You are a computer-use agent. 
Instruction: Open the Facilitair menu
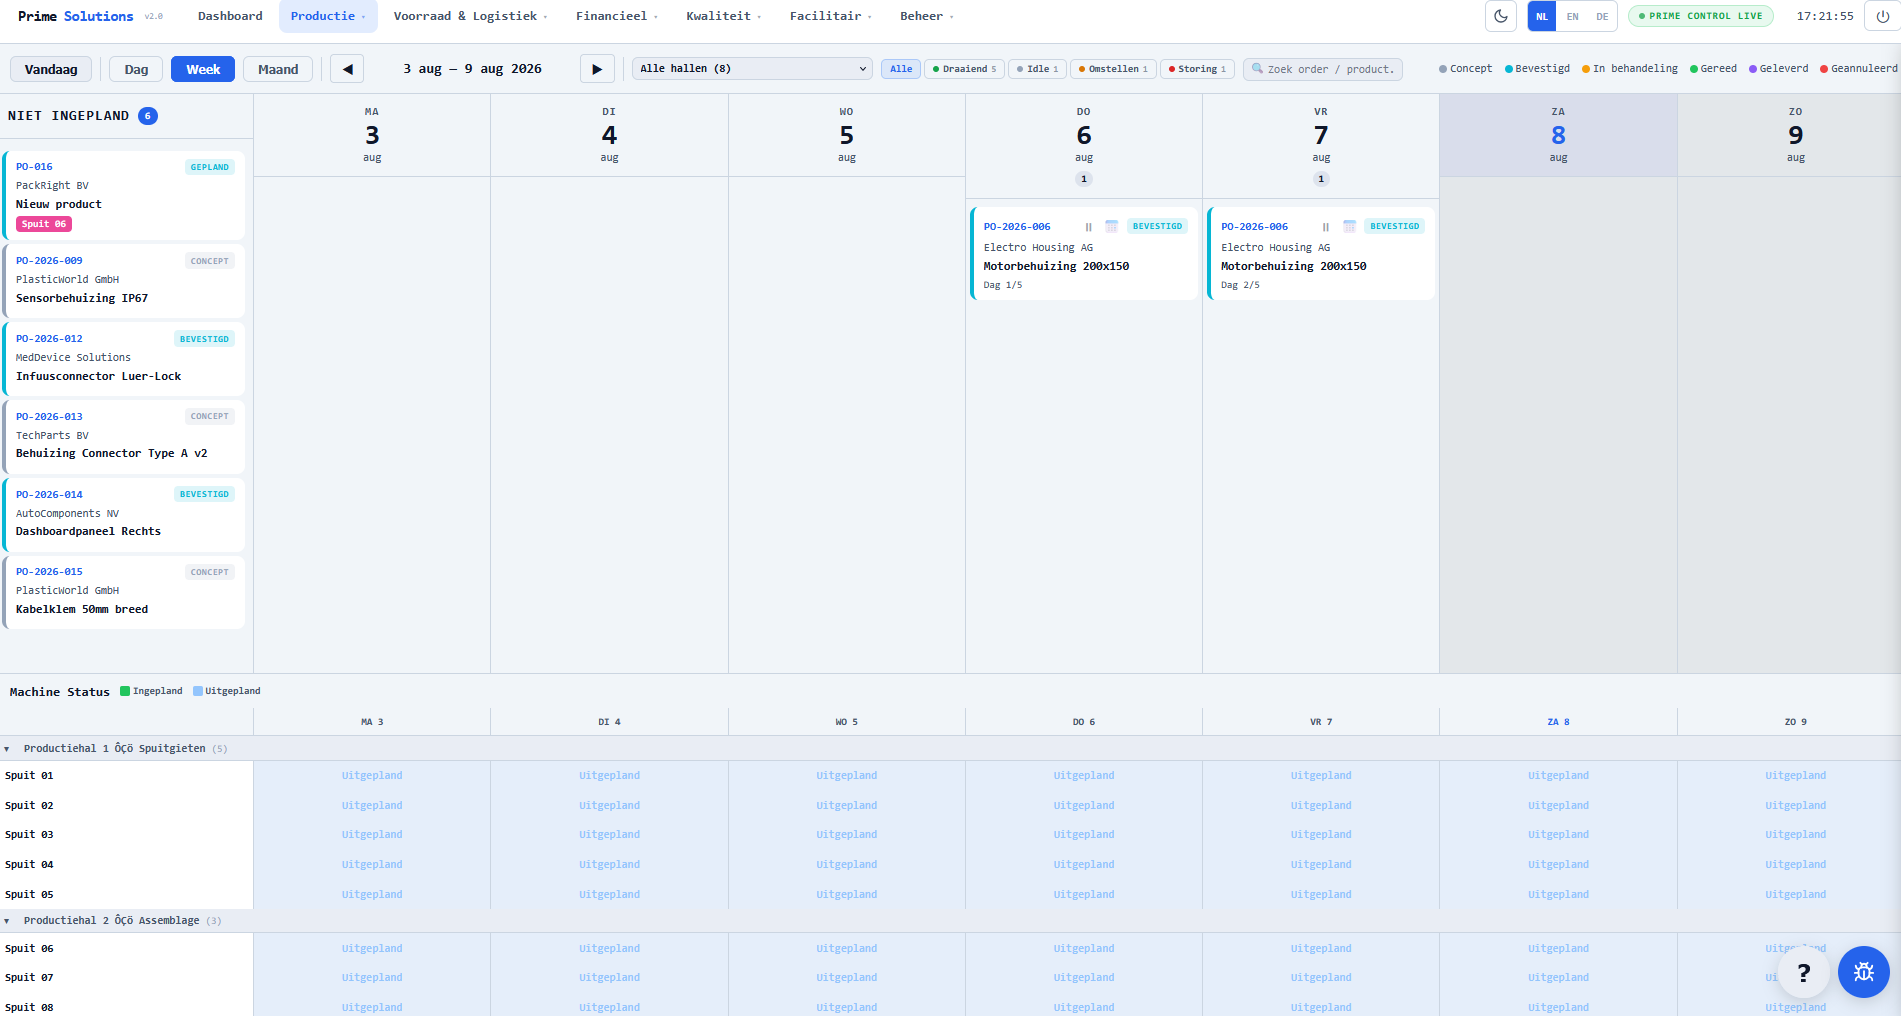click(830, 16)
